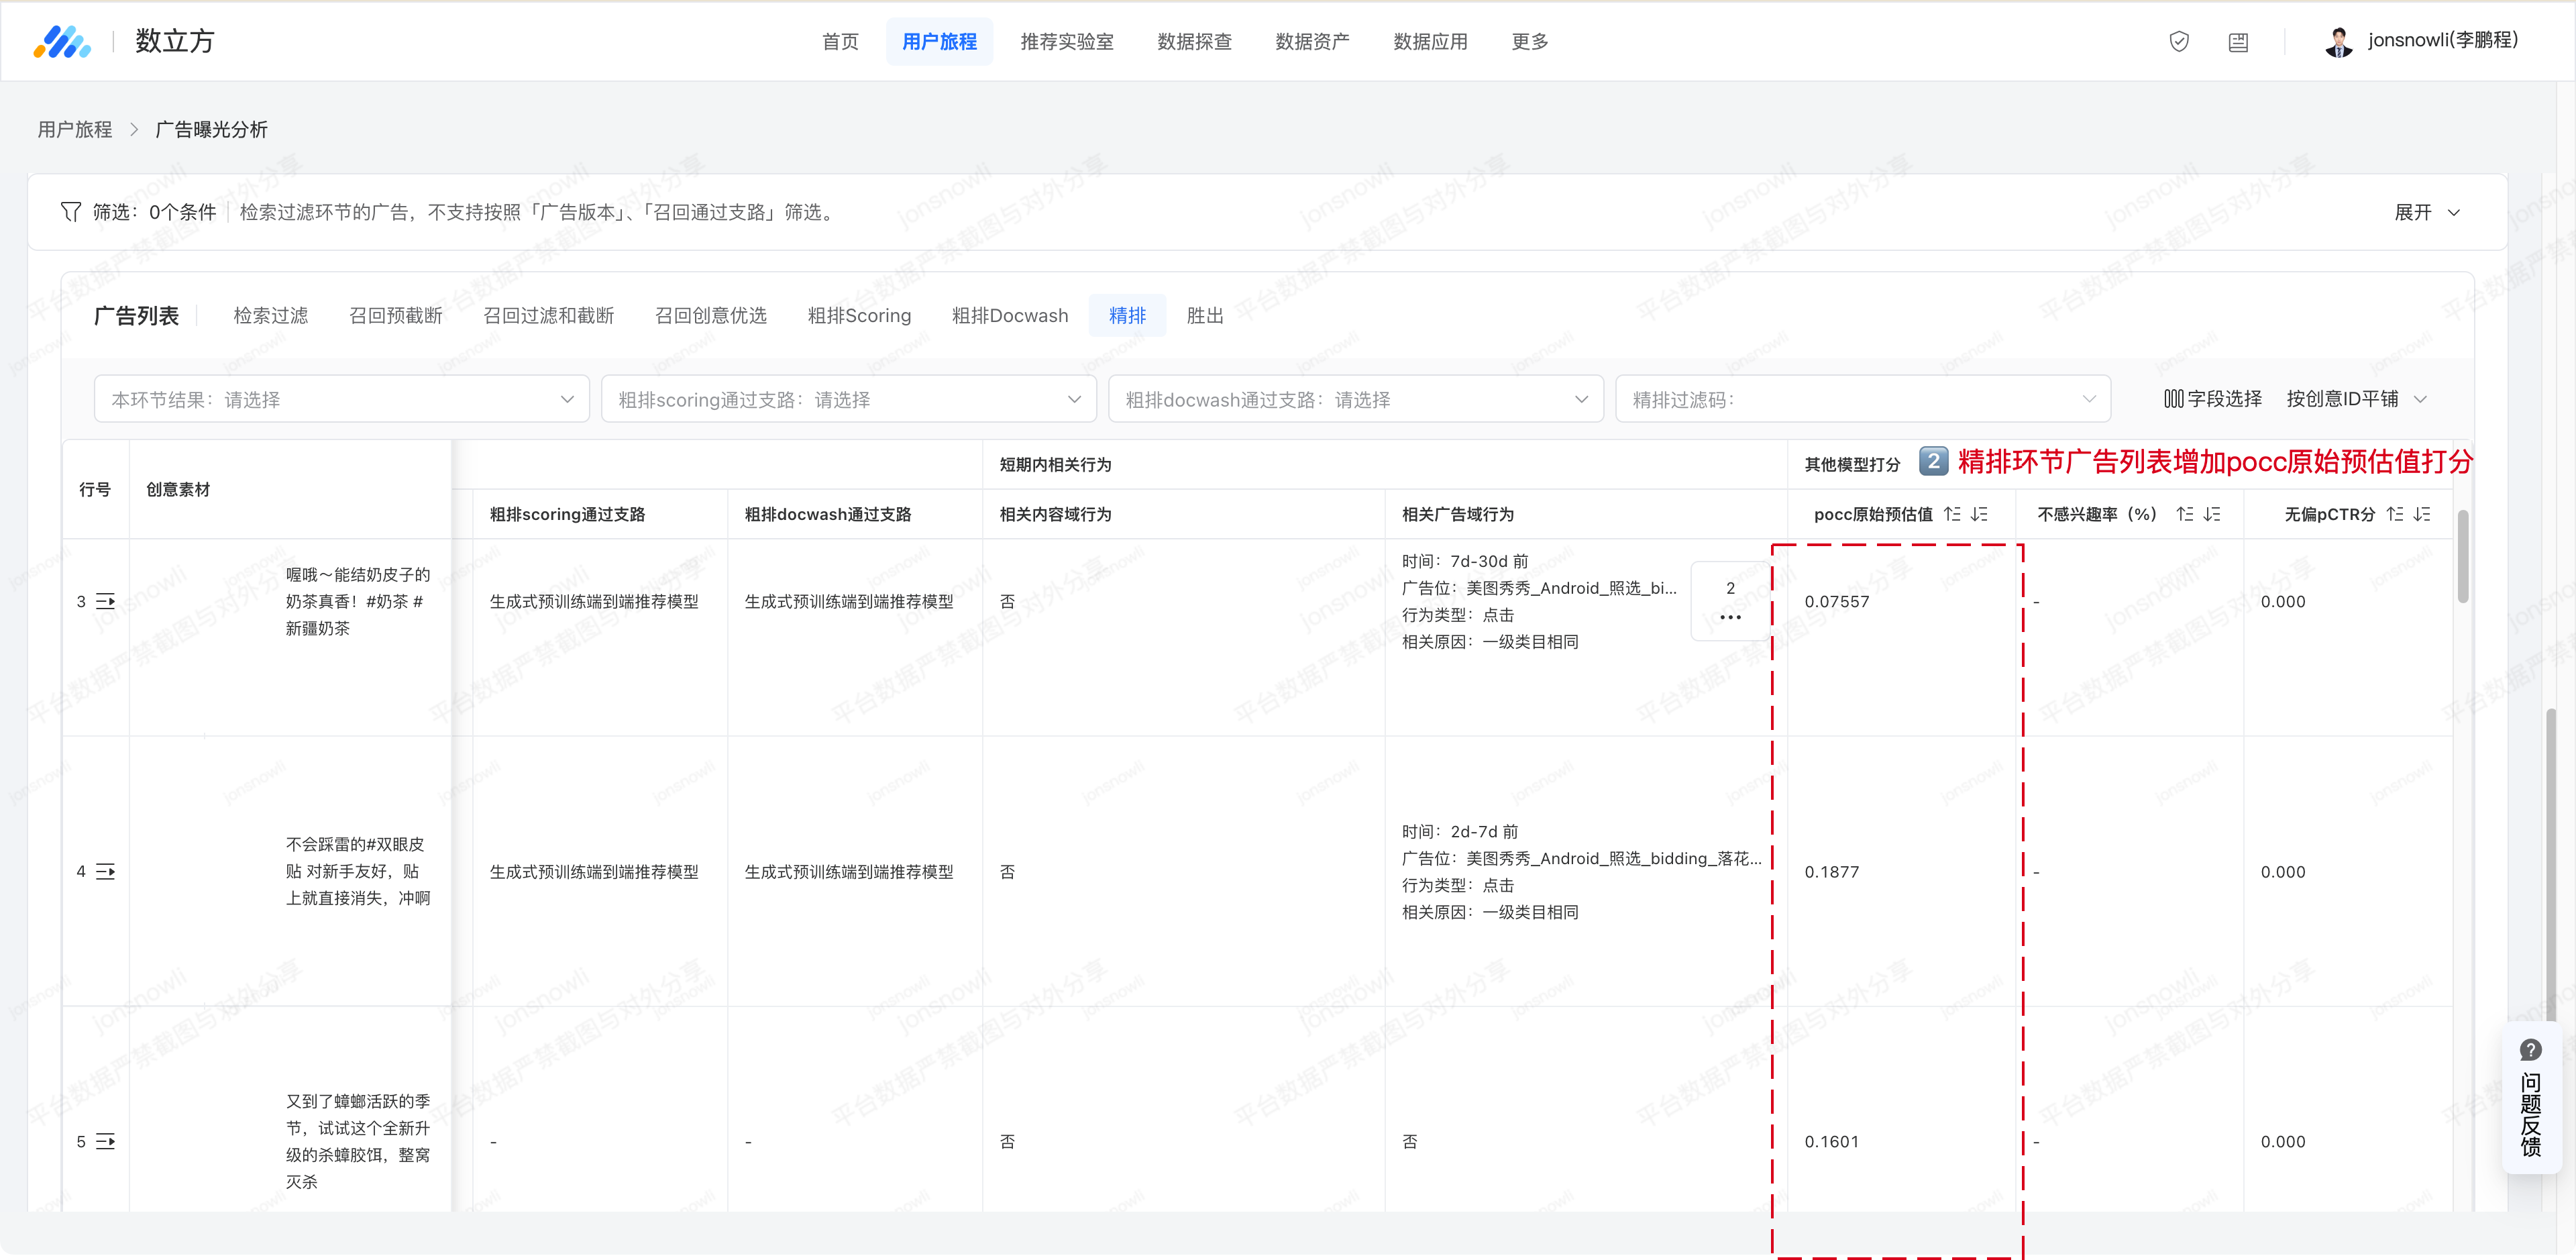The image size is (2576, 1260).
Task: Open the document icon beside the shield
Action: (2238, 42)
